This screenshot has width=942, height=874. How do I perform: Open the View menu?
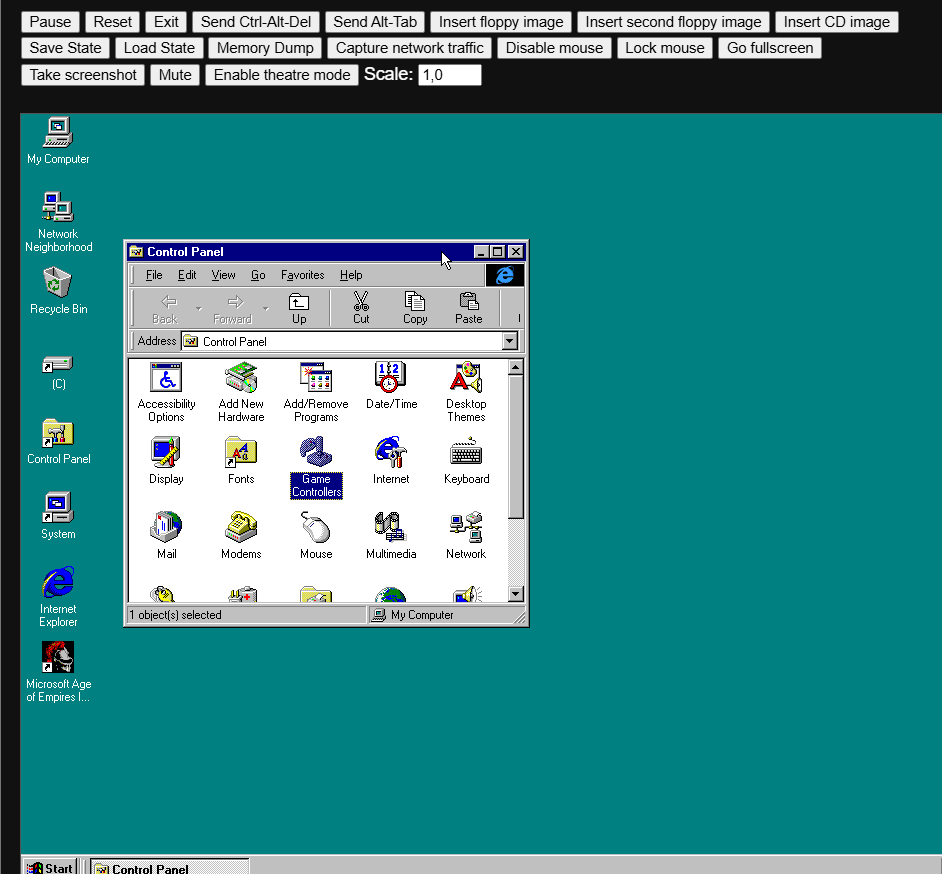(223, 274)
